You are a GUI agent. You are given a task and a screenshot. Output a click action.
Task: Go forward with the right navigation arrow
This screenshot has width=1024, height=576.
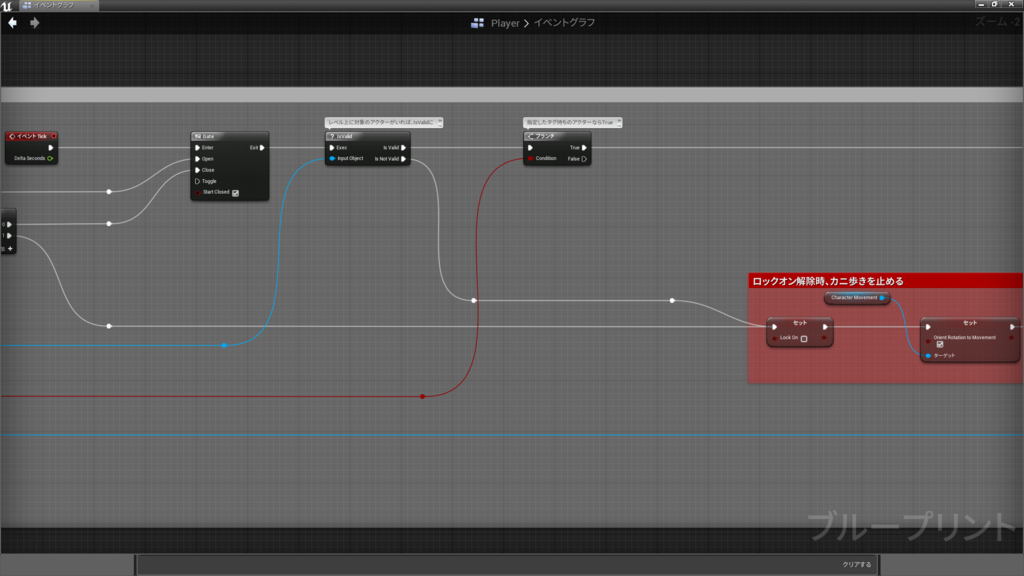[x=35, y=23]
